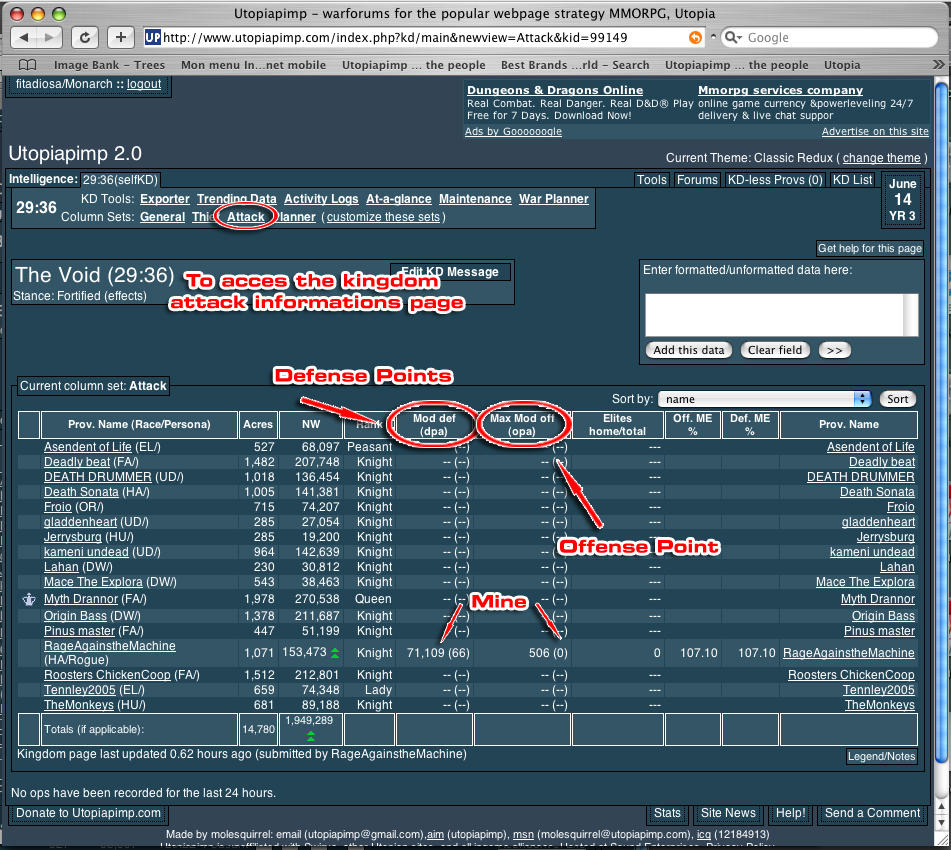Open the Exporter KD tool
The image size is (951, 850).
[165, 199]
